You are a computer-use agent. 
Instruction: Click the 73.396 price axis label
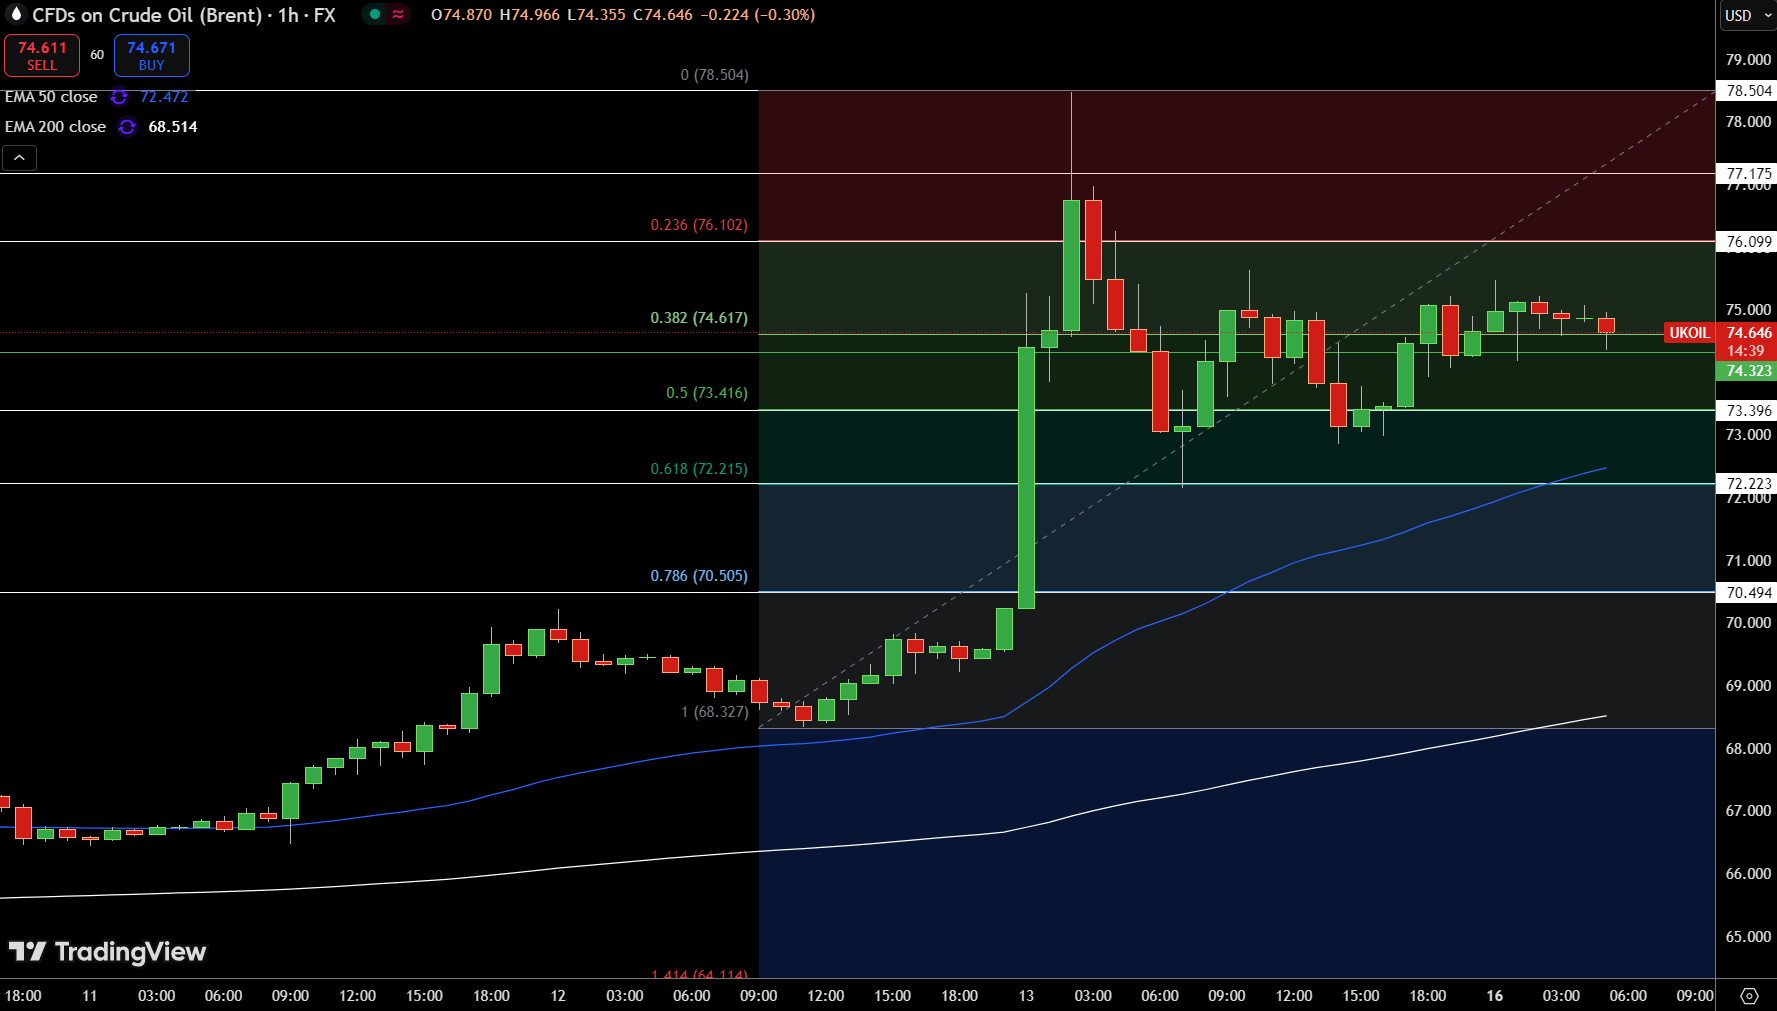click(1747, 410)
